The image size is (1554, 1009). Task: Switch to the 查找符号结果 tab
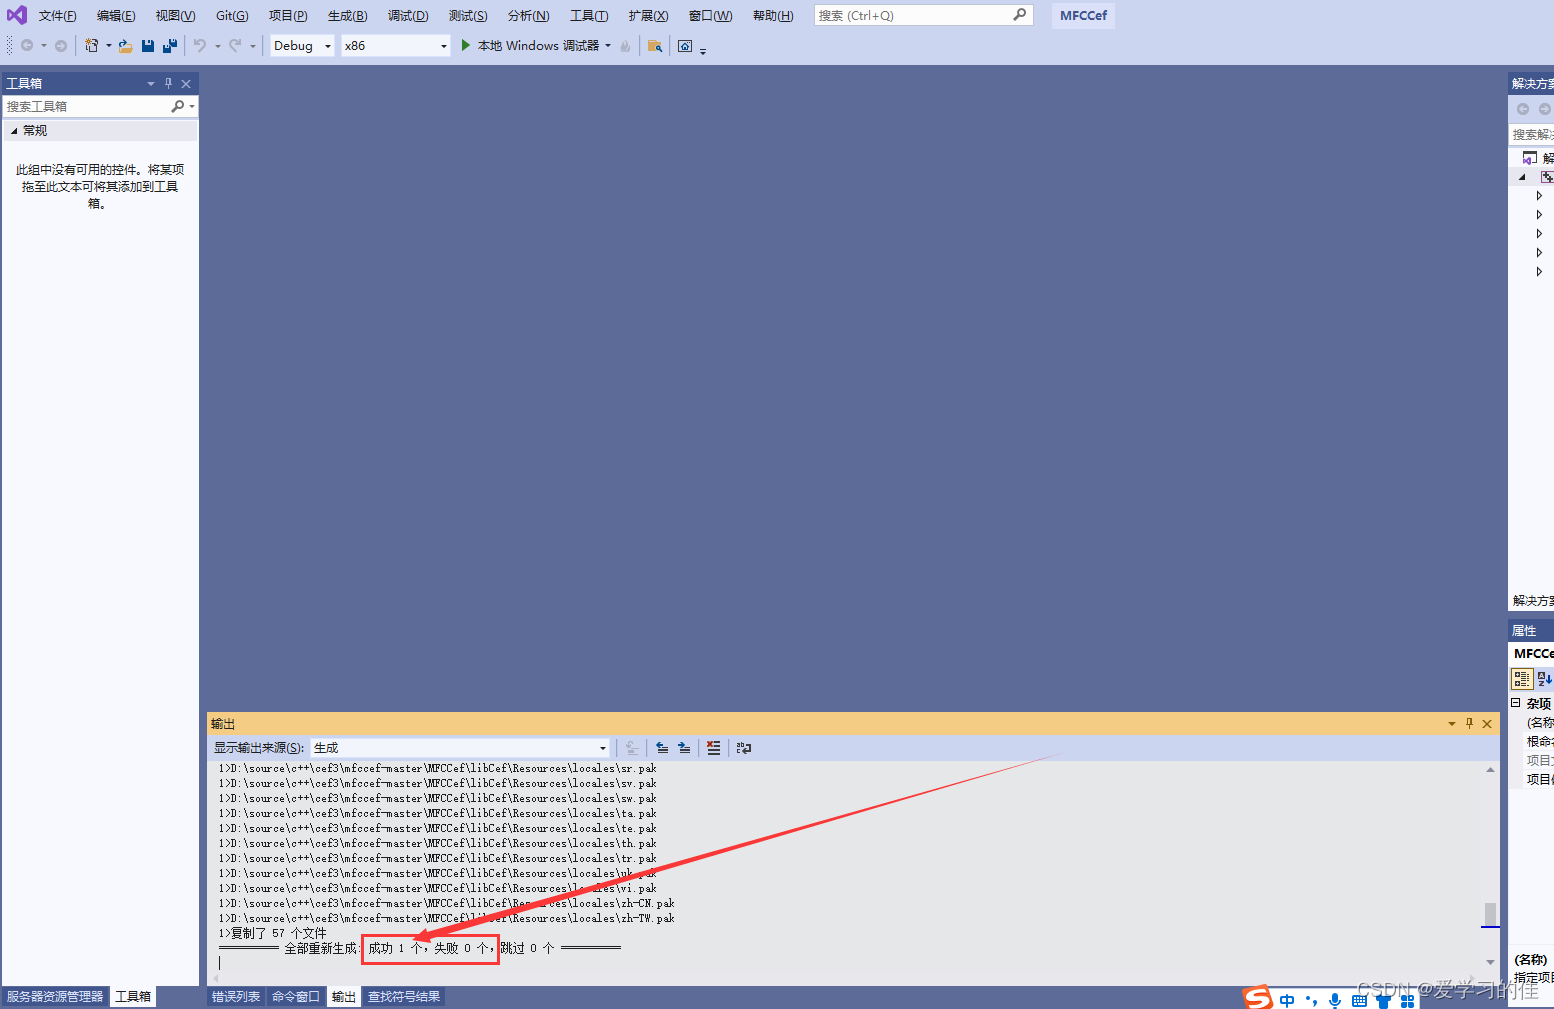pyautogui.click(x=404, y=996)
